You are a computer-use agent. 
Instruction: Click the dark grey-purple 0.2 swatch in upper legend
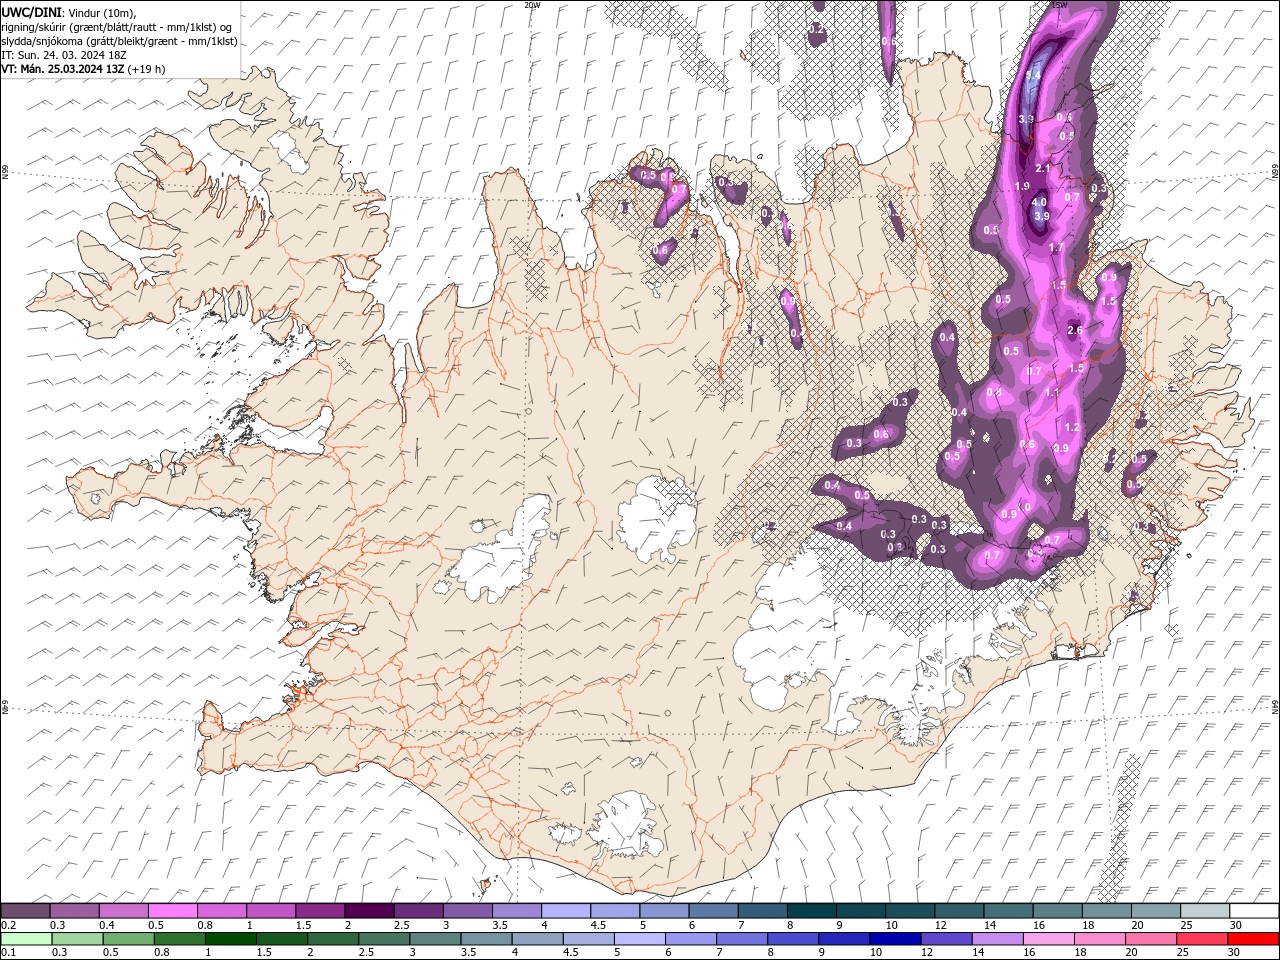click(25, 911)
